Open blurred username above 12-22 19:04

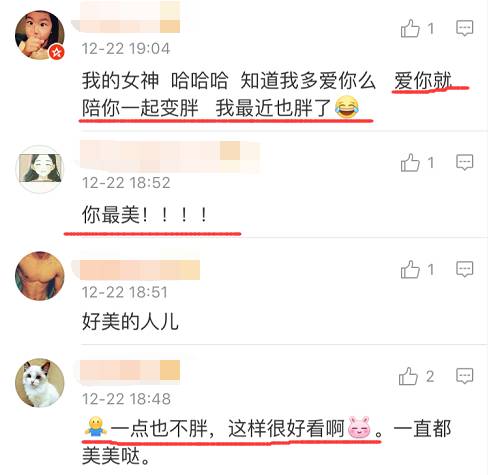tap(130, 17)
